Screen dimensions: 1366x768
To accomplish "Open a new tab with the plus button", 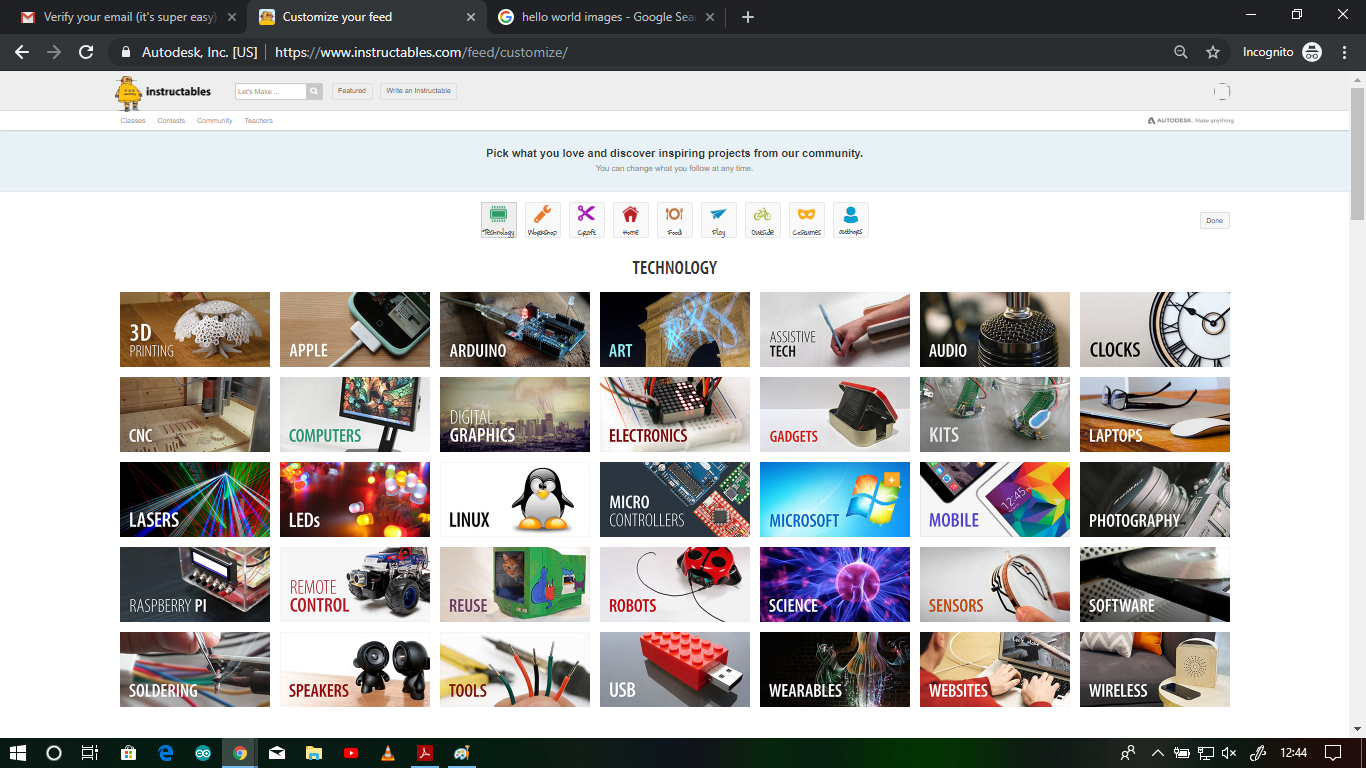I will [748, 17].
